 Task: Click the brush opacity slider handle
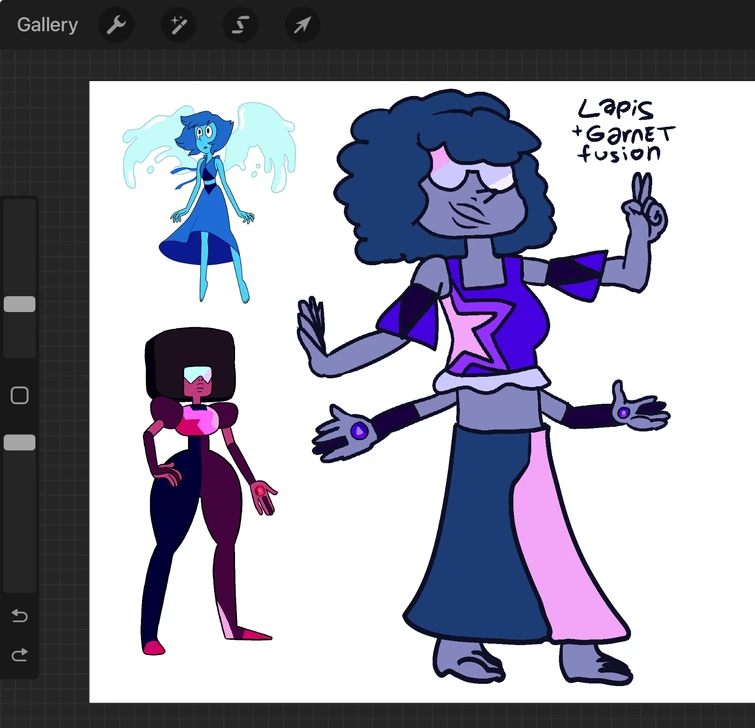[x=20, y=442]
